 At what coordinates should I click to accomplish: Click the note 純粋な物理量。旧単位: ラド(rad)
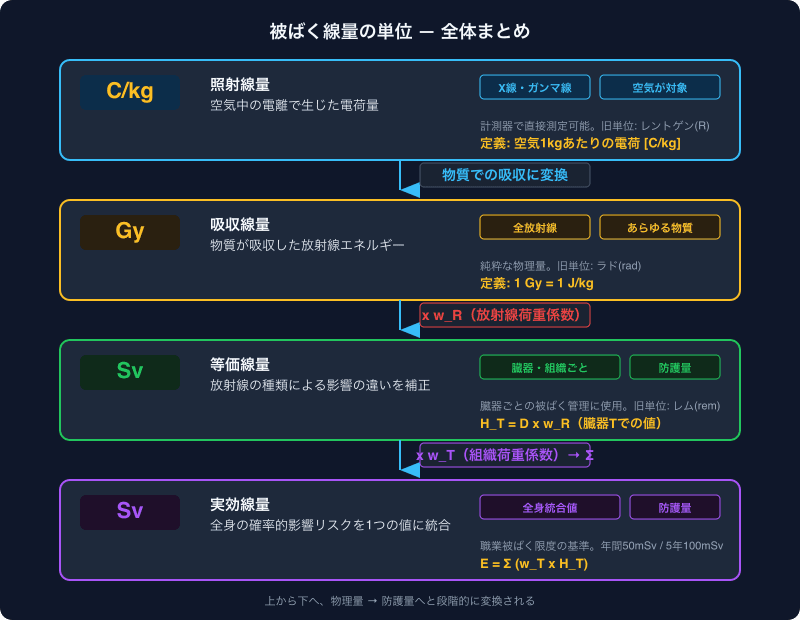[x=560, y=265]
